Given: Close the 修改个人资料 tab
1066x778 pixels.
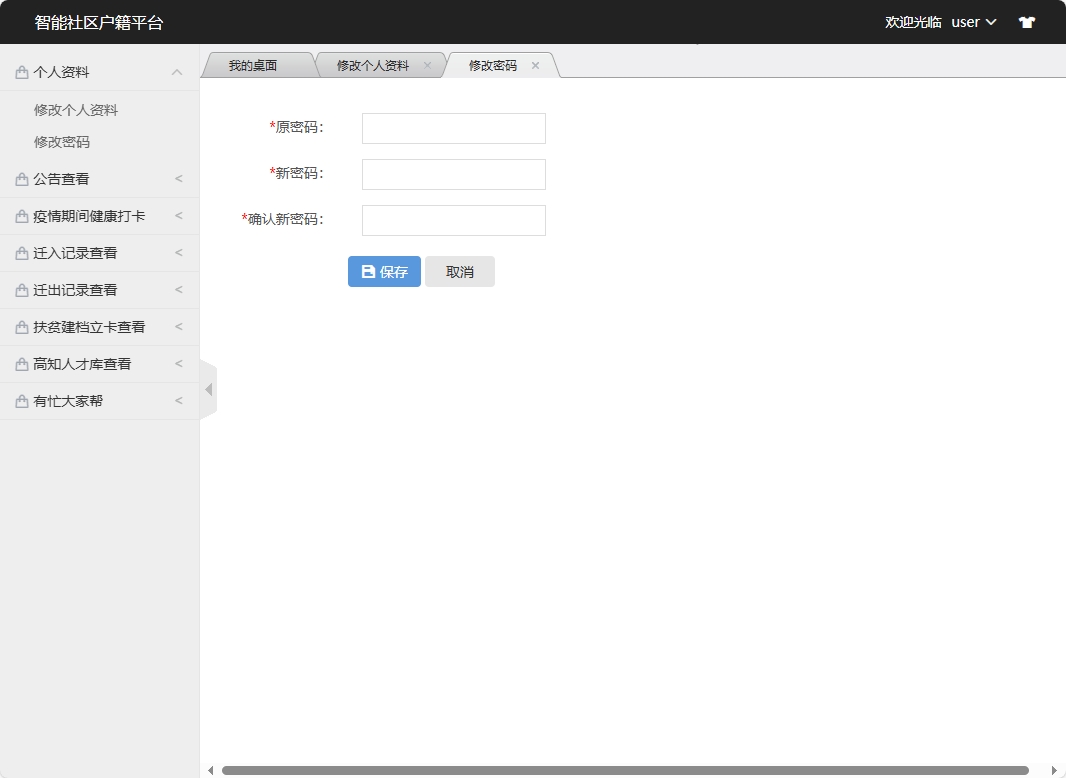Looking at the screenshot, I should tap(427, 65).
